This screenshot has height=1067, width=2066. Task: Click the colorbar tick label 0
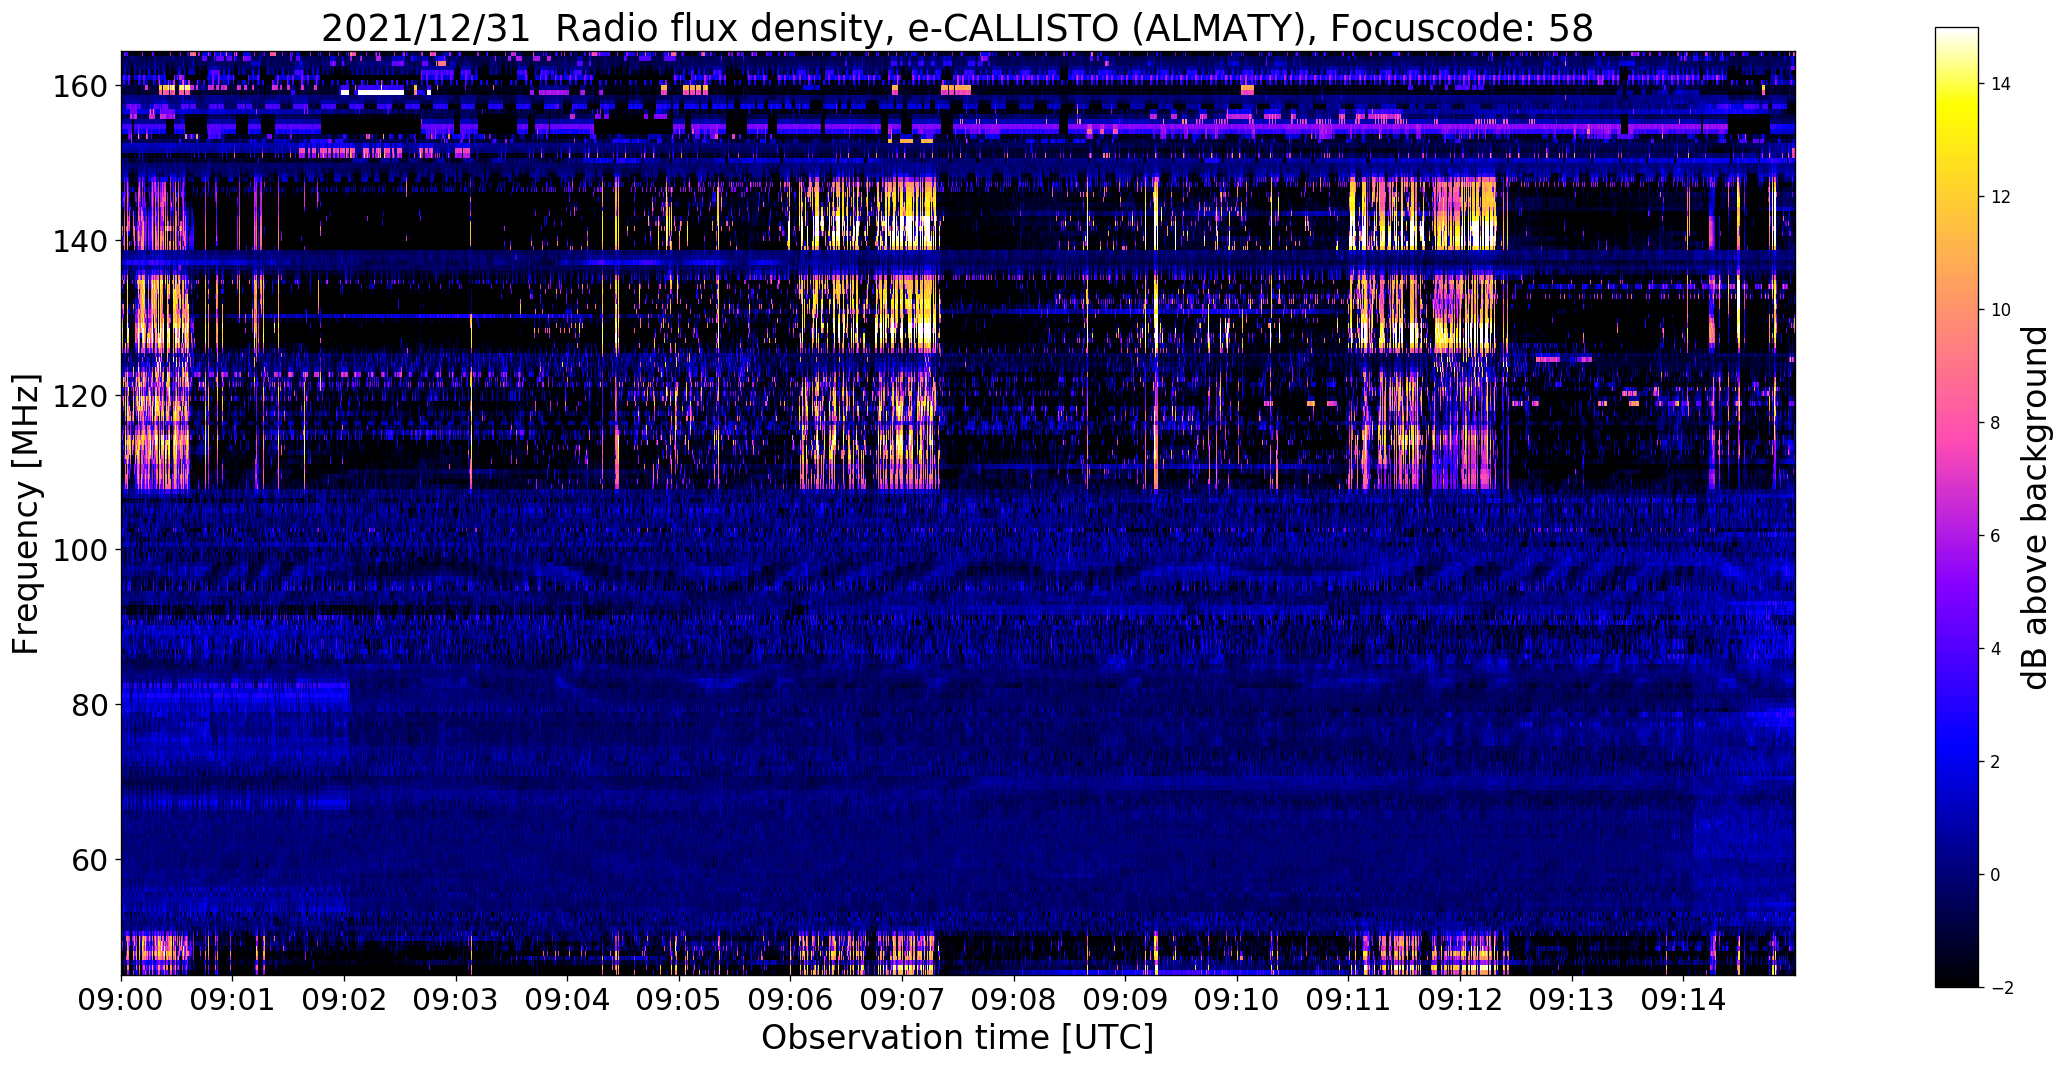click(1996, 875)
